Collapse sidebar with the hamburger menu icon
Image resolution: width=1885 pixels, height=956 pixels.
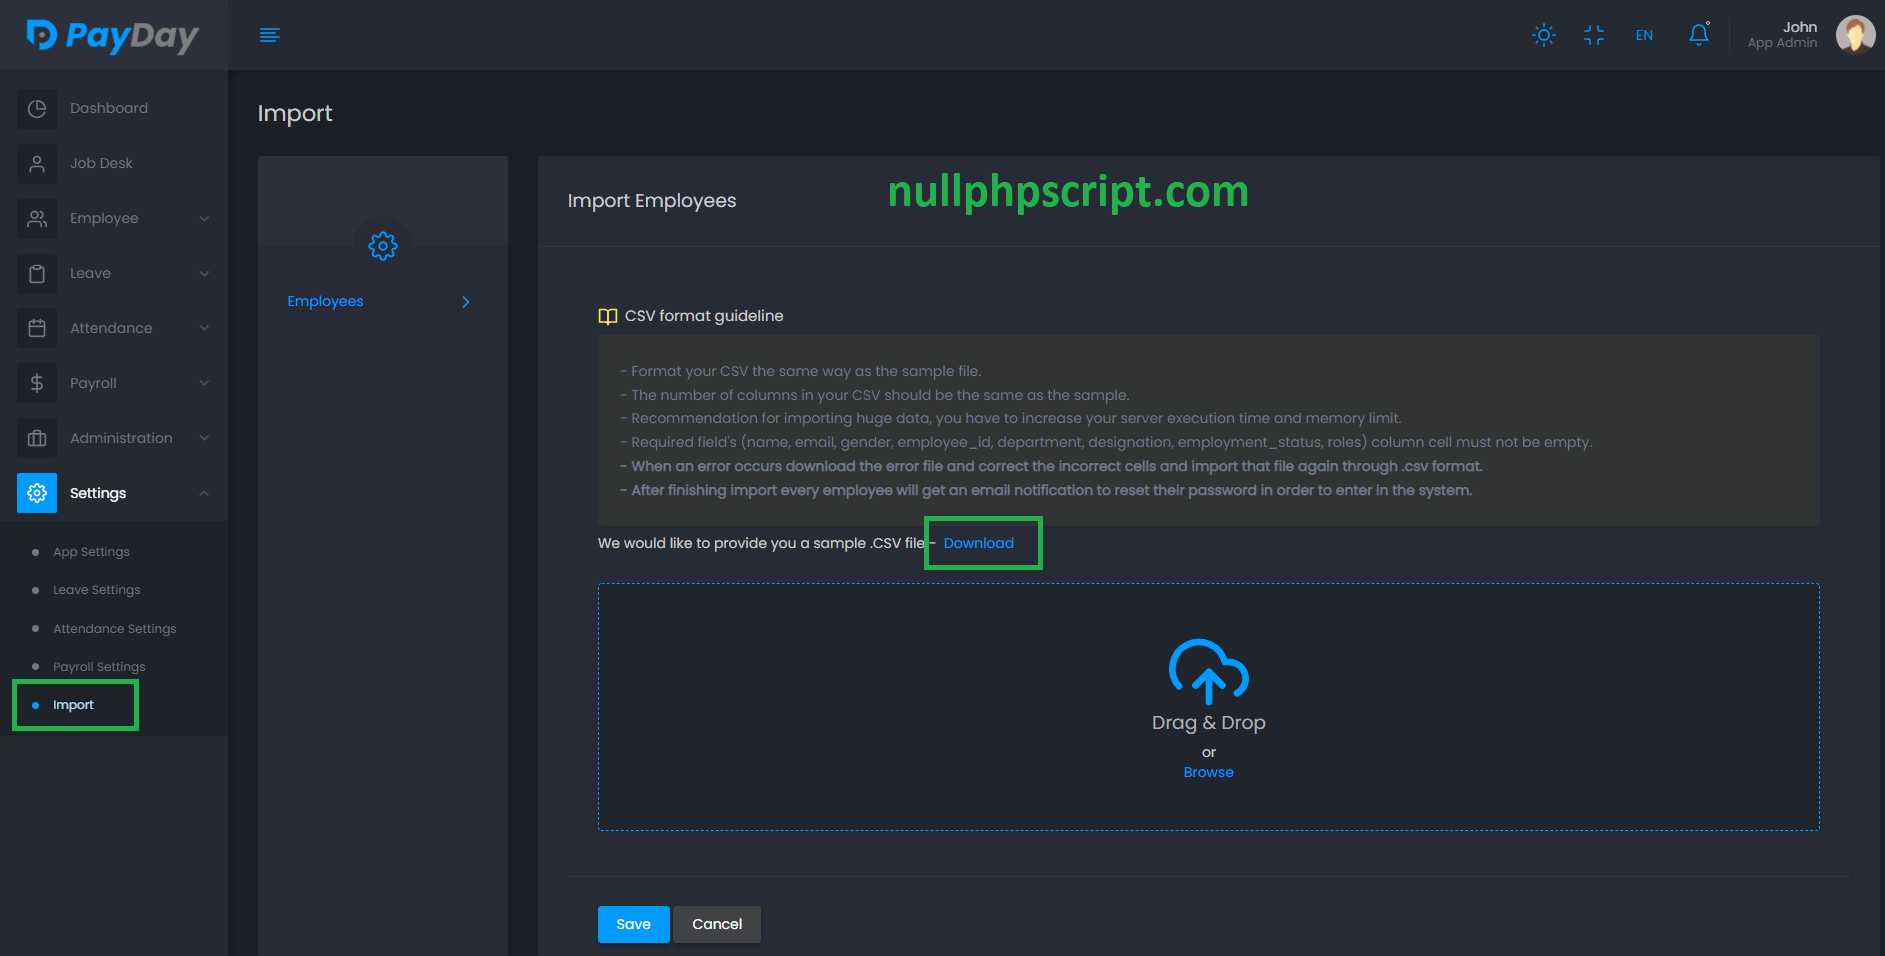(x=269, y=35)
